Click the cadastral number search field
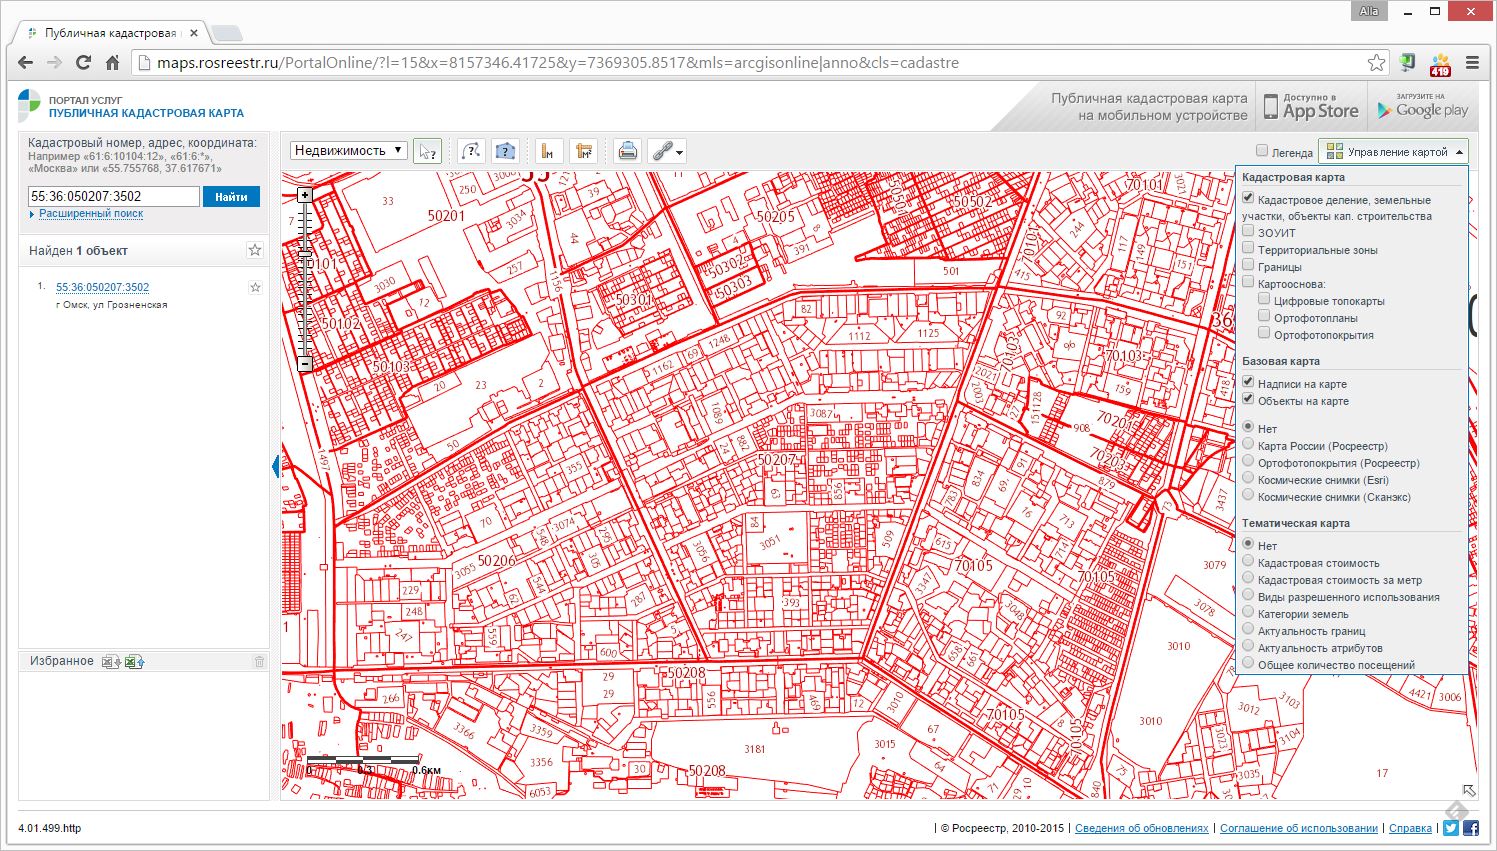The image size is (1497, 851). [113, 197]
